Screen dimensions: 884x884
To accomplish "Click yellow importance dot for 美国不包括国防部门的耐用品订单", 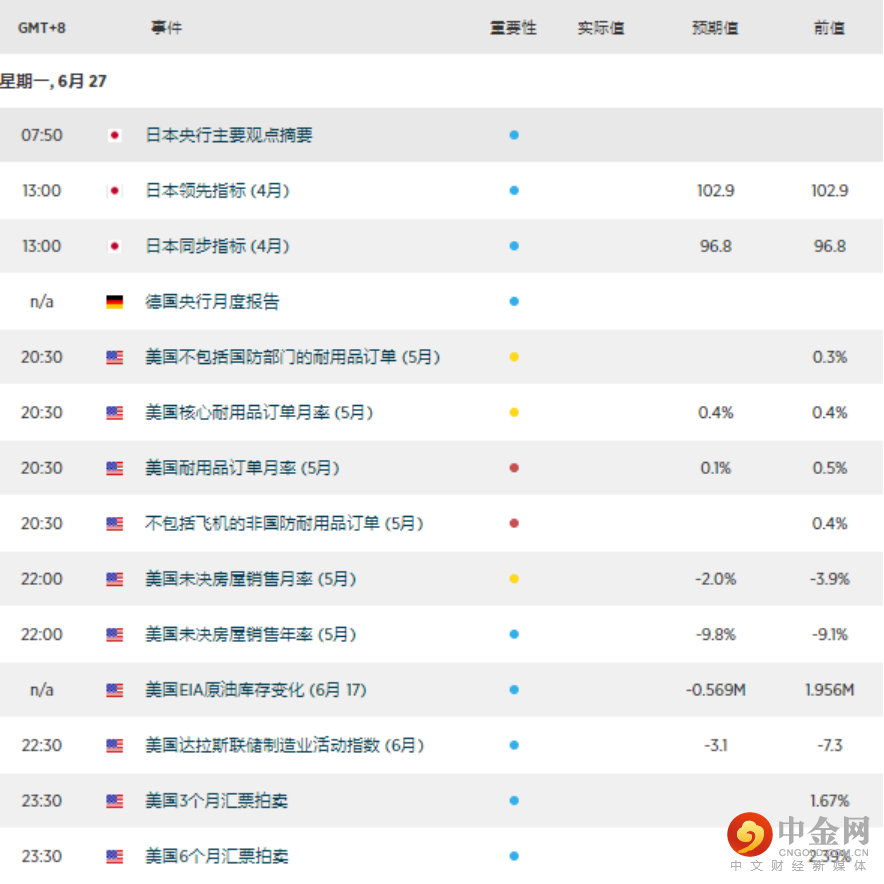I will [x=514, y=357].
